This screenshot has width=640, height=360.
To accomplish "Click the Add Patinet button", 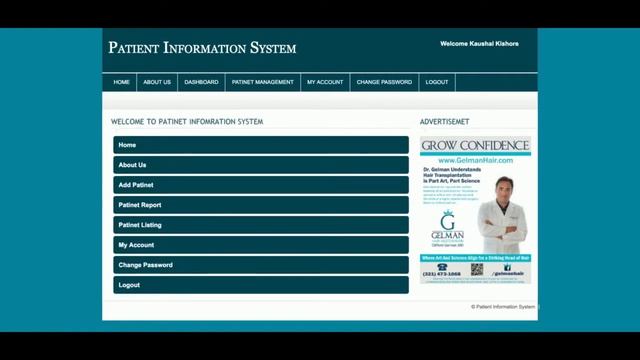I will [x=261, y=185].
